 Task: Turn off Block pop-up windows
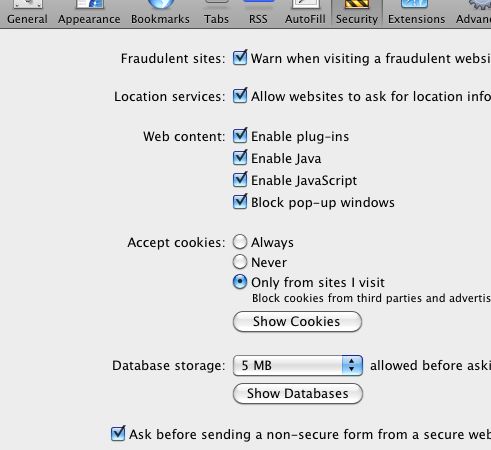(x=240, y=202)
